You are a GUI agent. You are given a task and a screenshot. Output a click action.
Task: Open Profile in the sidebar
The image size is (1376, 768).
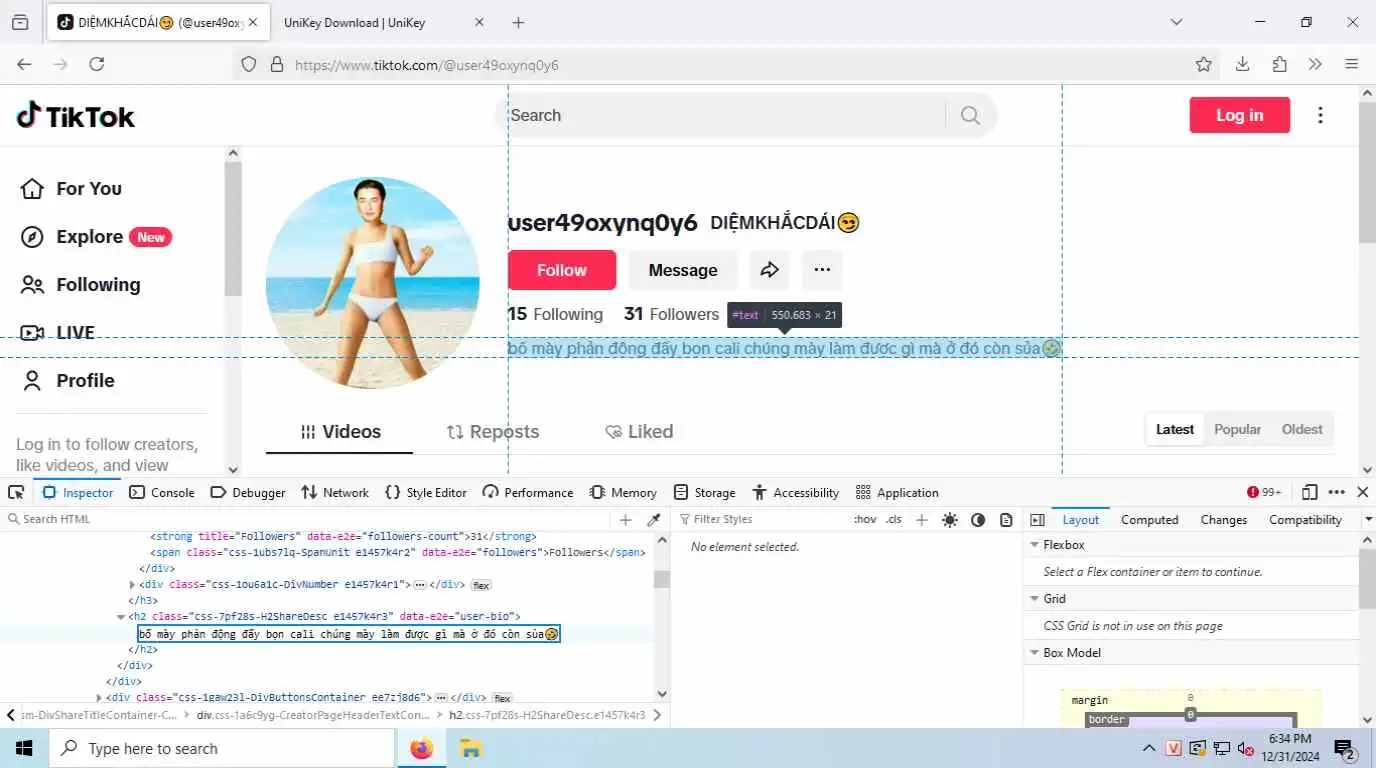(67, 381)
